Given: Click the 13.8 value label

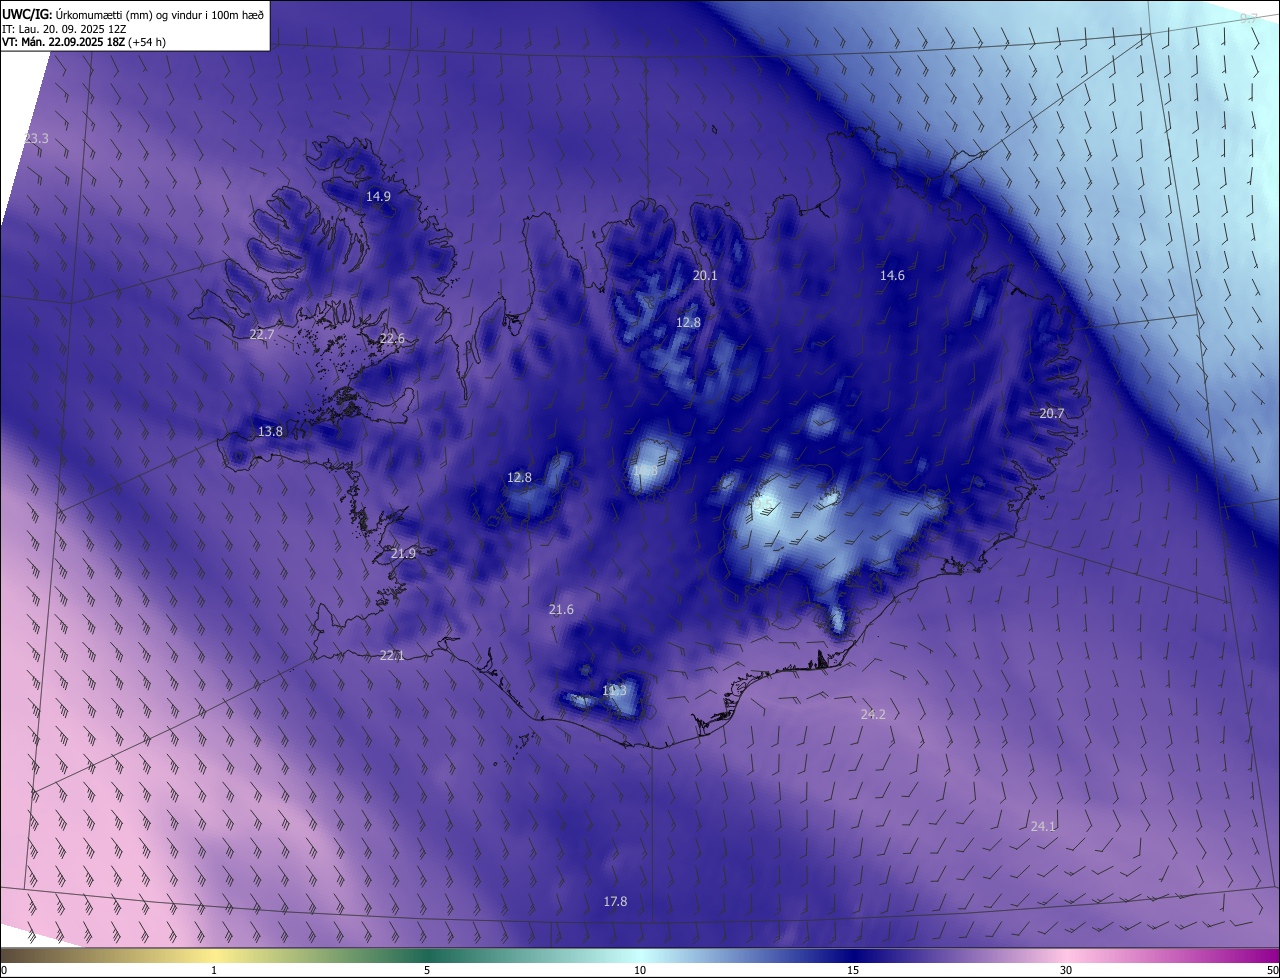Looking at the screenshot, I should [270, 431].
